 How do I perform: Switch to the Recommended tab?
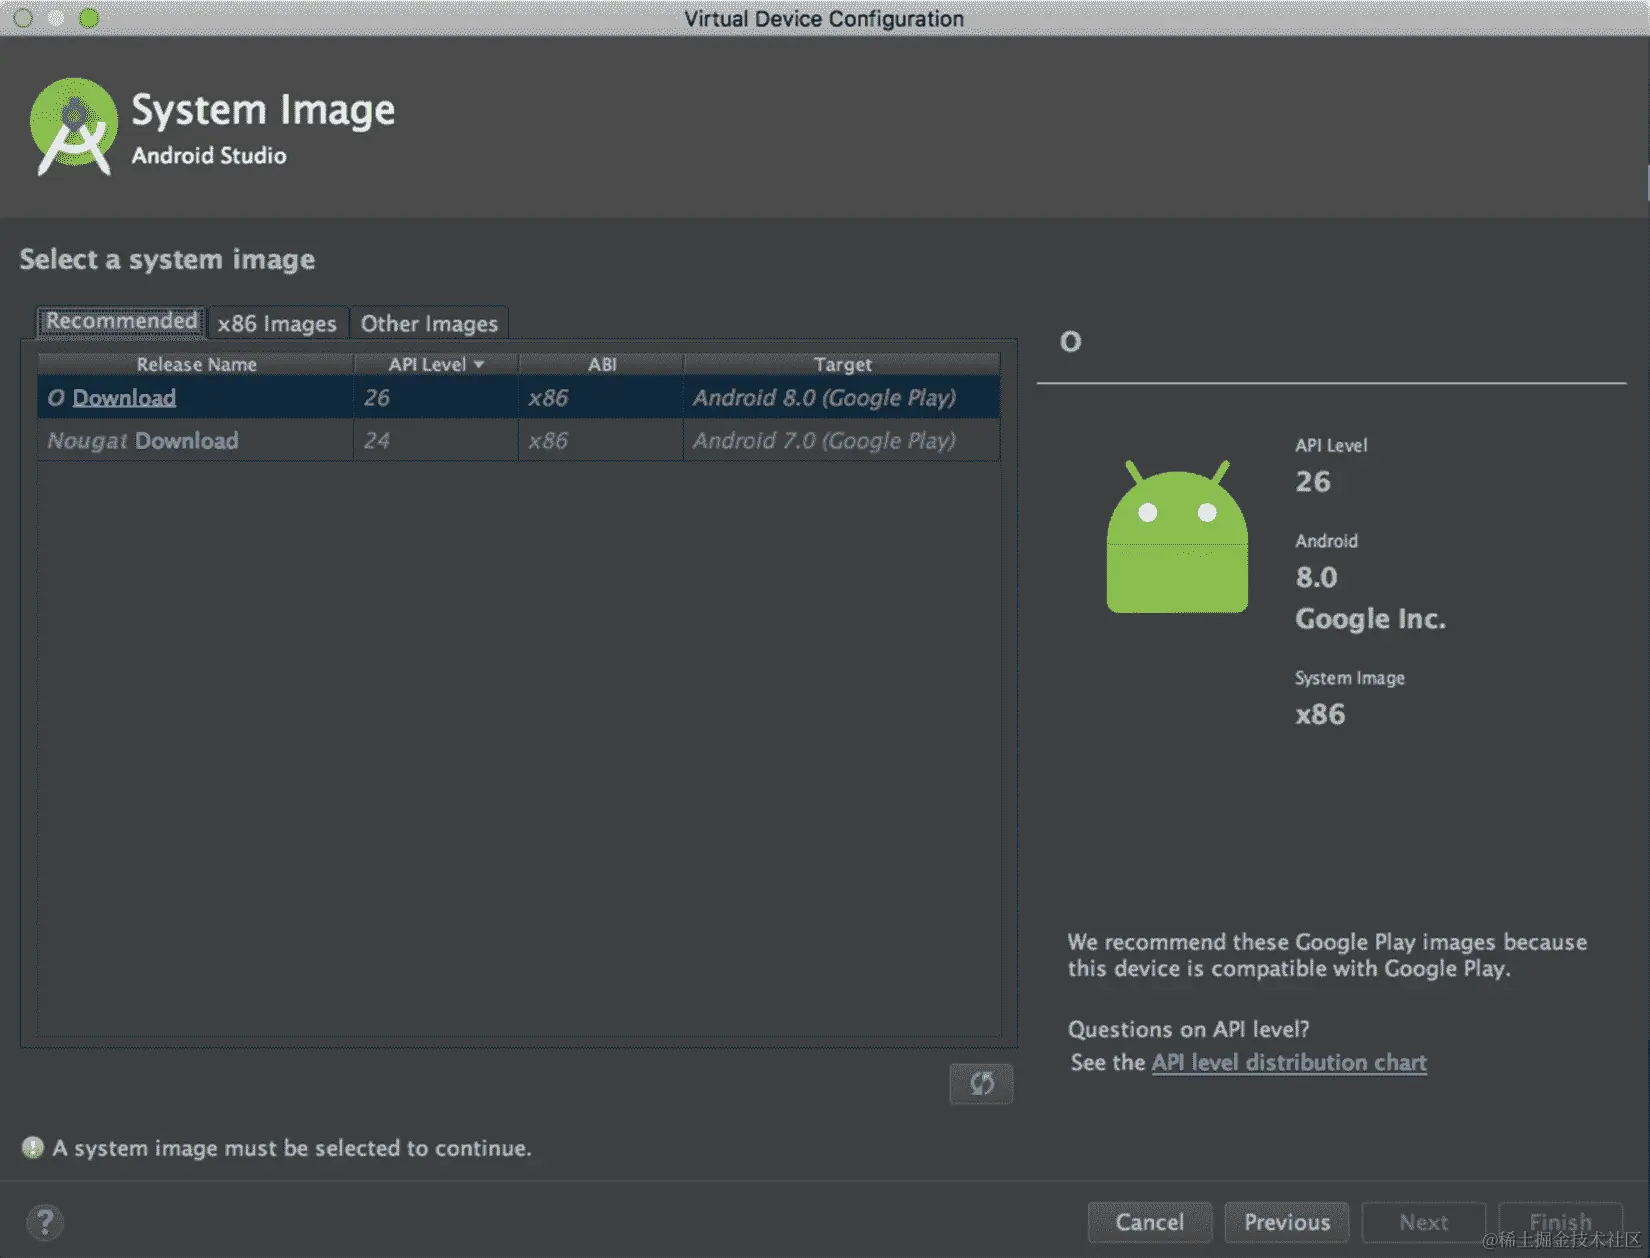121,321
